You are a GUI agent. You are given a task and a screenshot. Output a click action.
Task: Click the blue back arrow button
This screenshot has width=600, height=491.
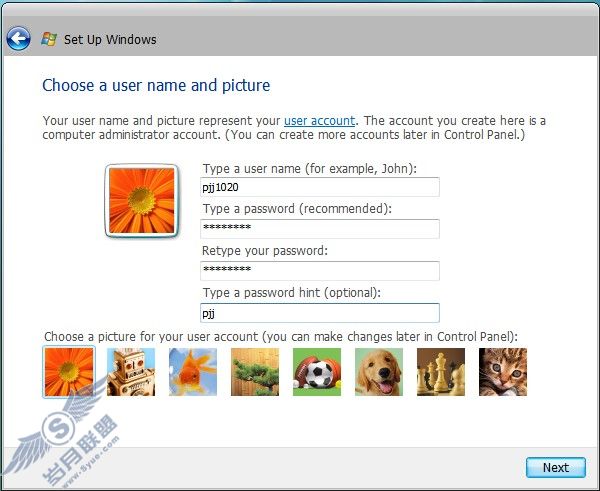pos(18,39)
